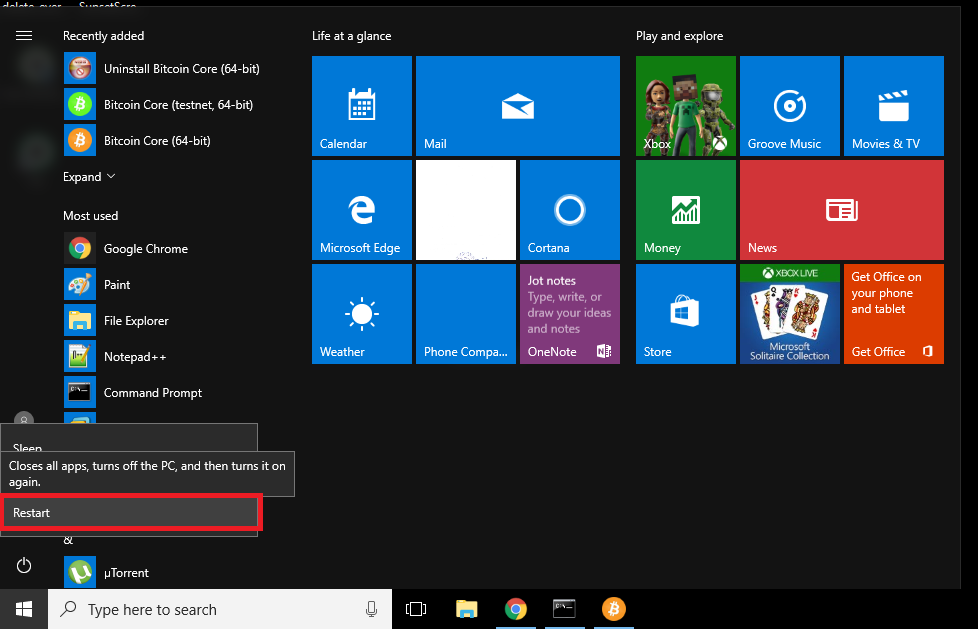Click the Most used heading

[x=90, y=216]
